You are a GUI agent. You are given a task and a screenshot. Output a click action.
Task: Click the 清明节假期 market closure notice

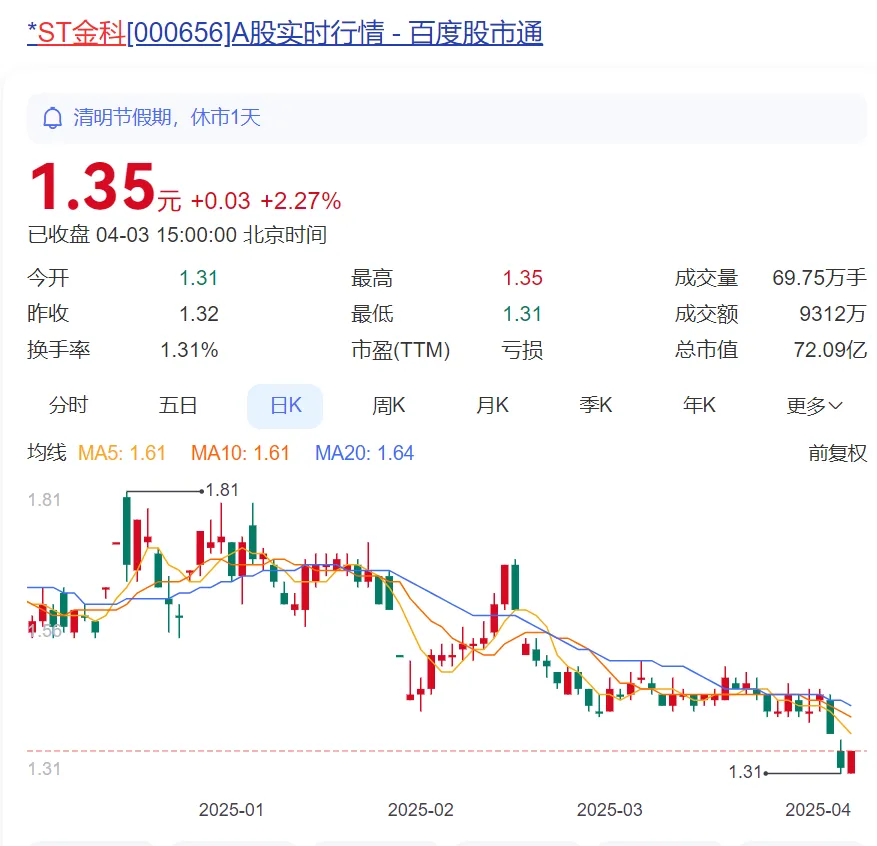tap(166, 118)
